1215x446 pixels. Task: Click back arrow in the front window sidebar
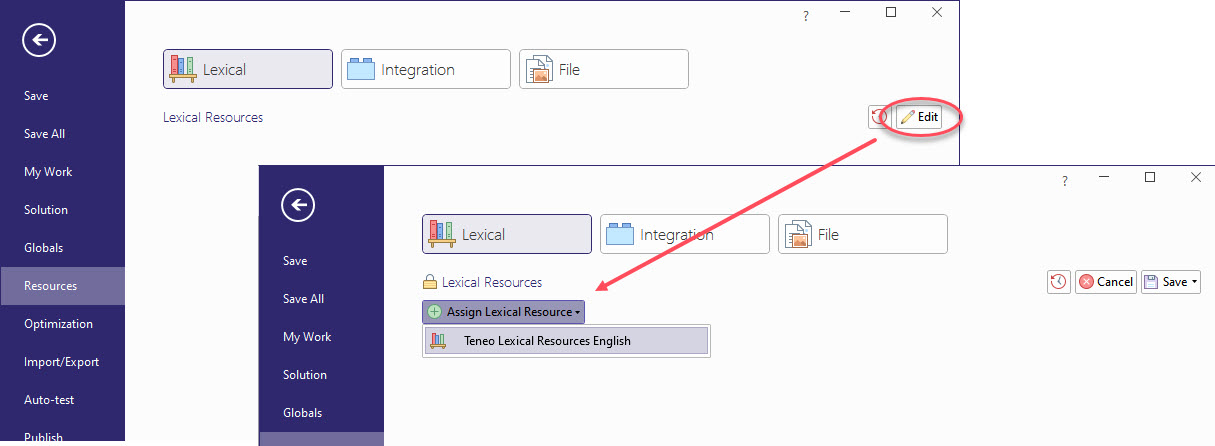[298, 205]
